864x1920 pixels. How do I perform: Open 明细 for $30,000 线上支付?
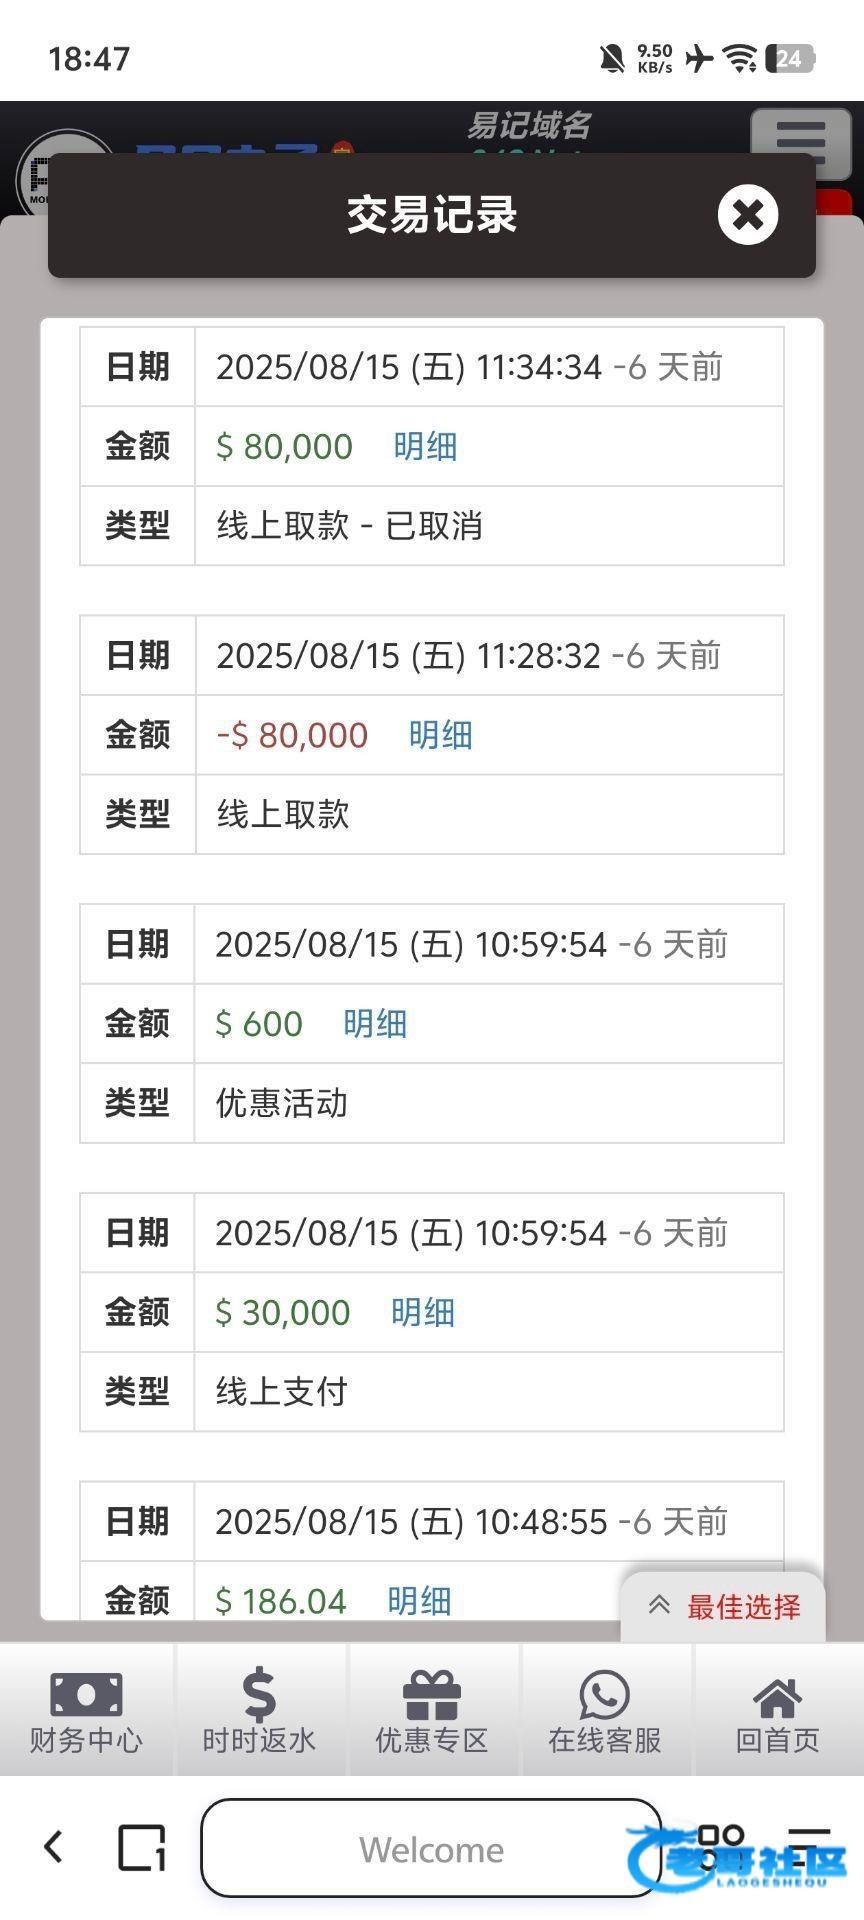tap(423, 1312)
